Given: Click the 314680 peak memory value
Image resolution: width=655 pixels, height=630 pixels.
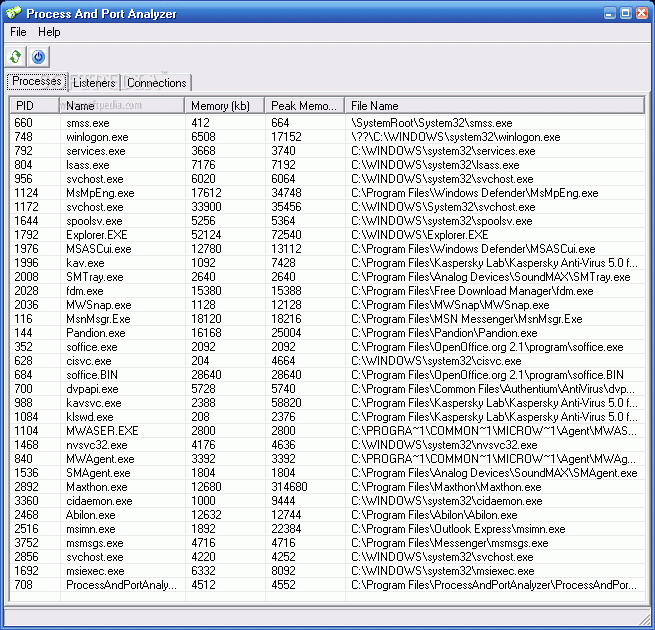Looking at the screenshot, I should pos(289,487).
